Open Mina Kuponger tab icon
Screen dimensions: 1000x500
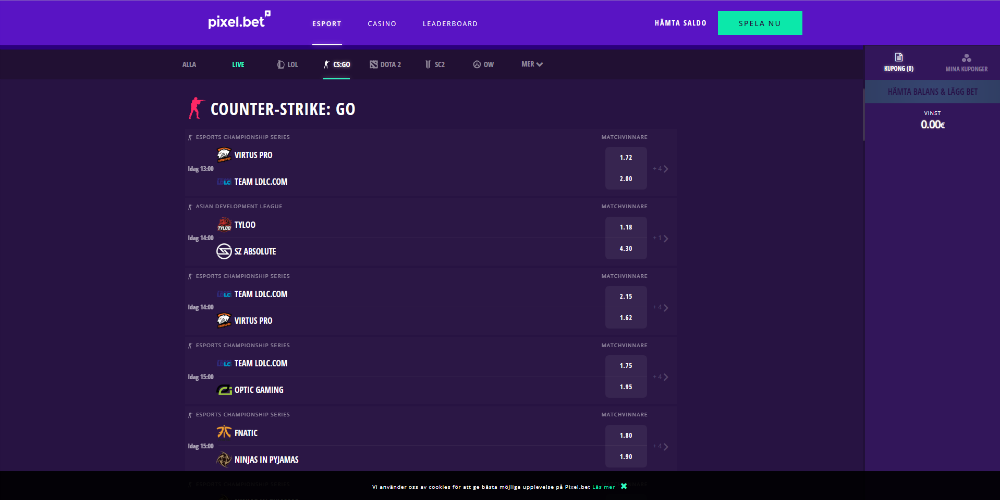coord(966,57)
